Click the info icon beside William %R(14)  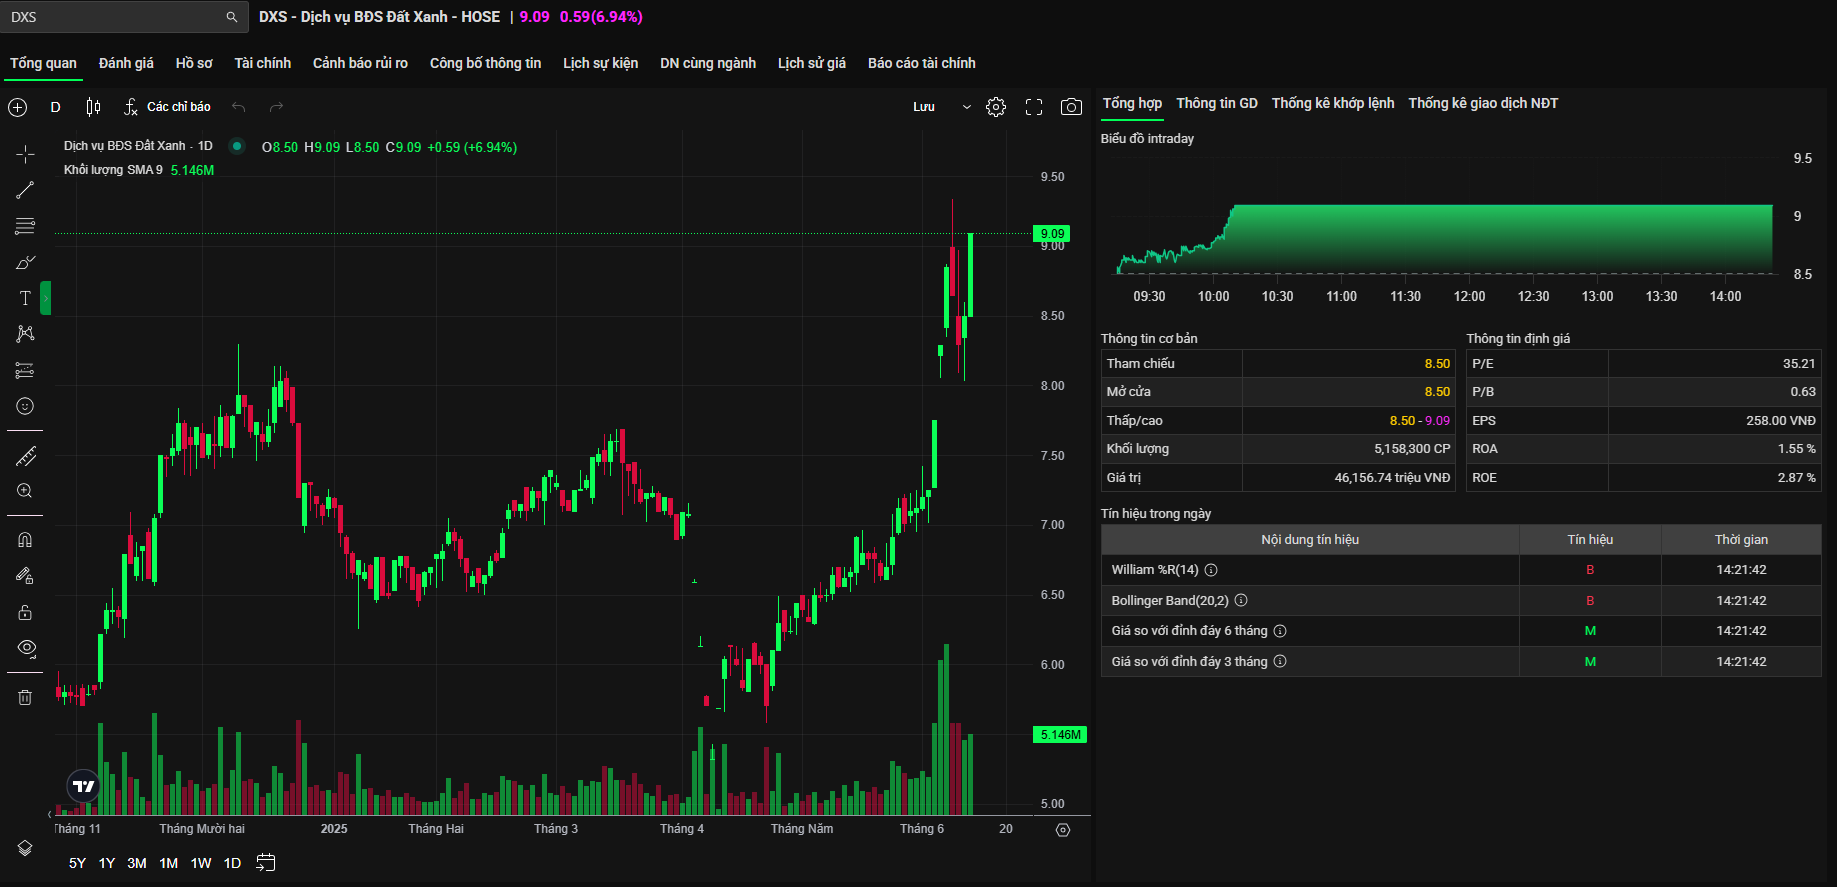point(1211,570)
